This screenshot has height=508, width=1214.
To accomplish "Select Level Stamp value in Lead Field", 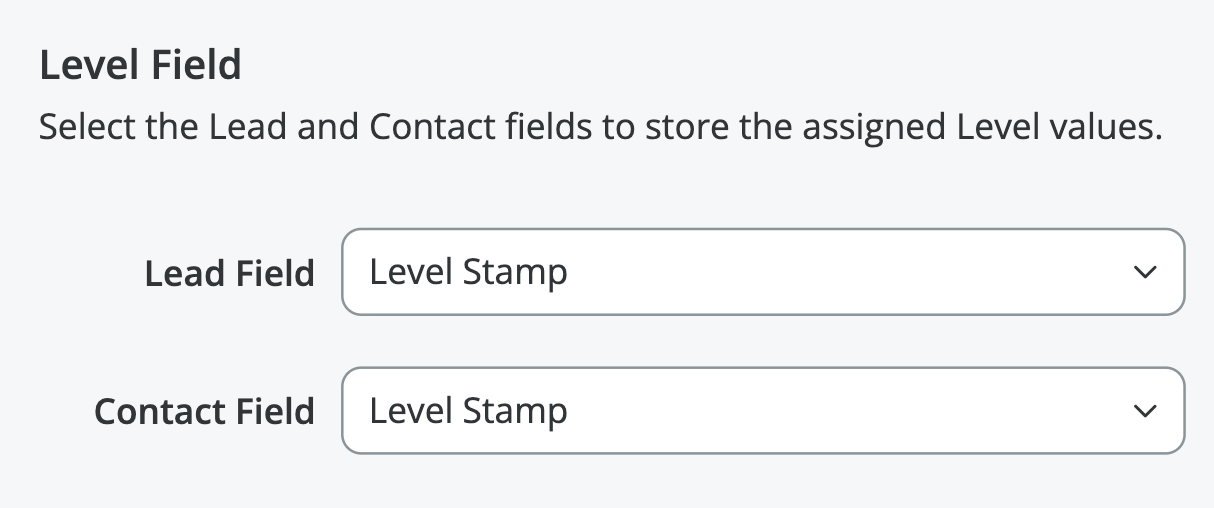I will tap(468, 272).
